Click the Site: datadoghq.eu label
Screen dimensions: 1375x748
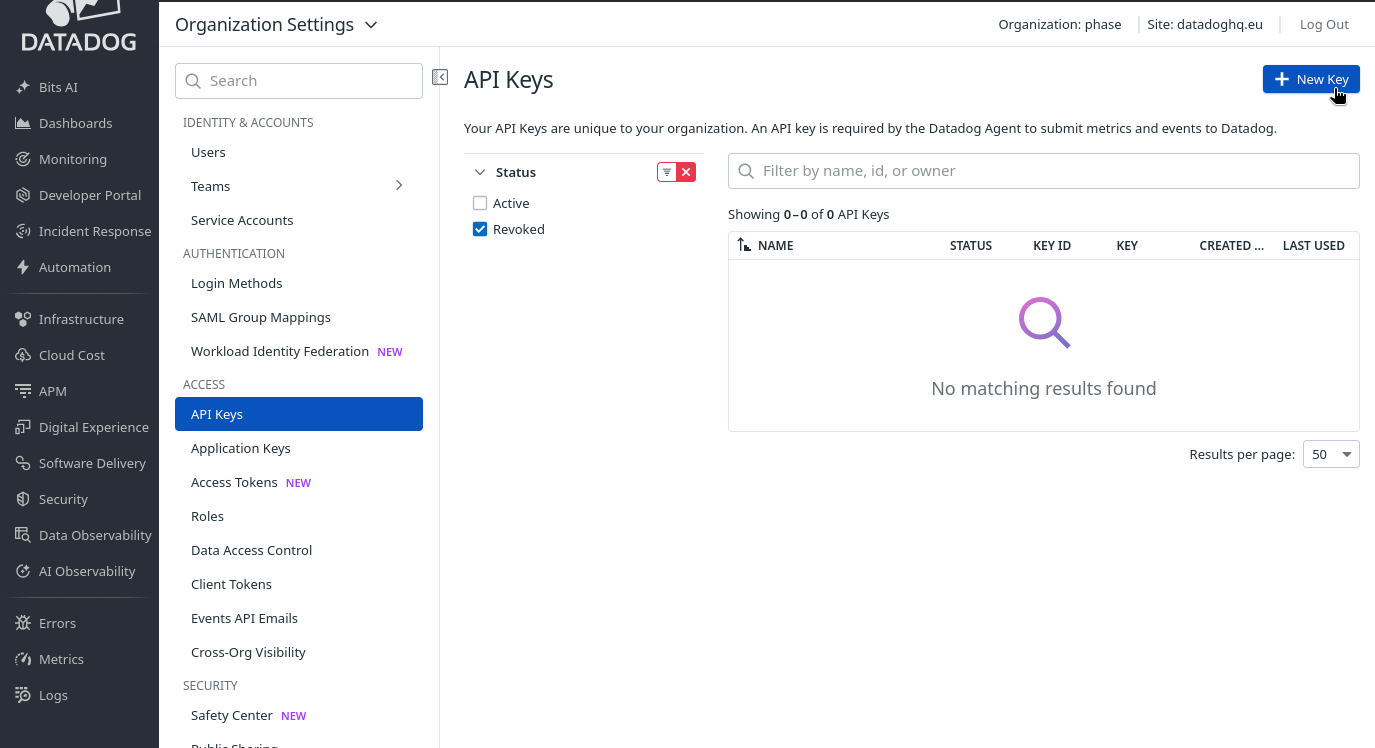coord(1205,24)
